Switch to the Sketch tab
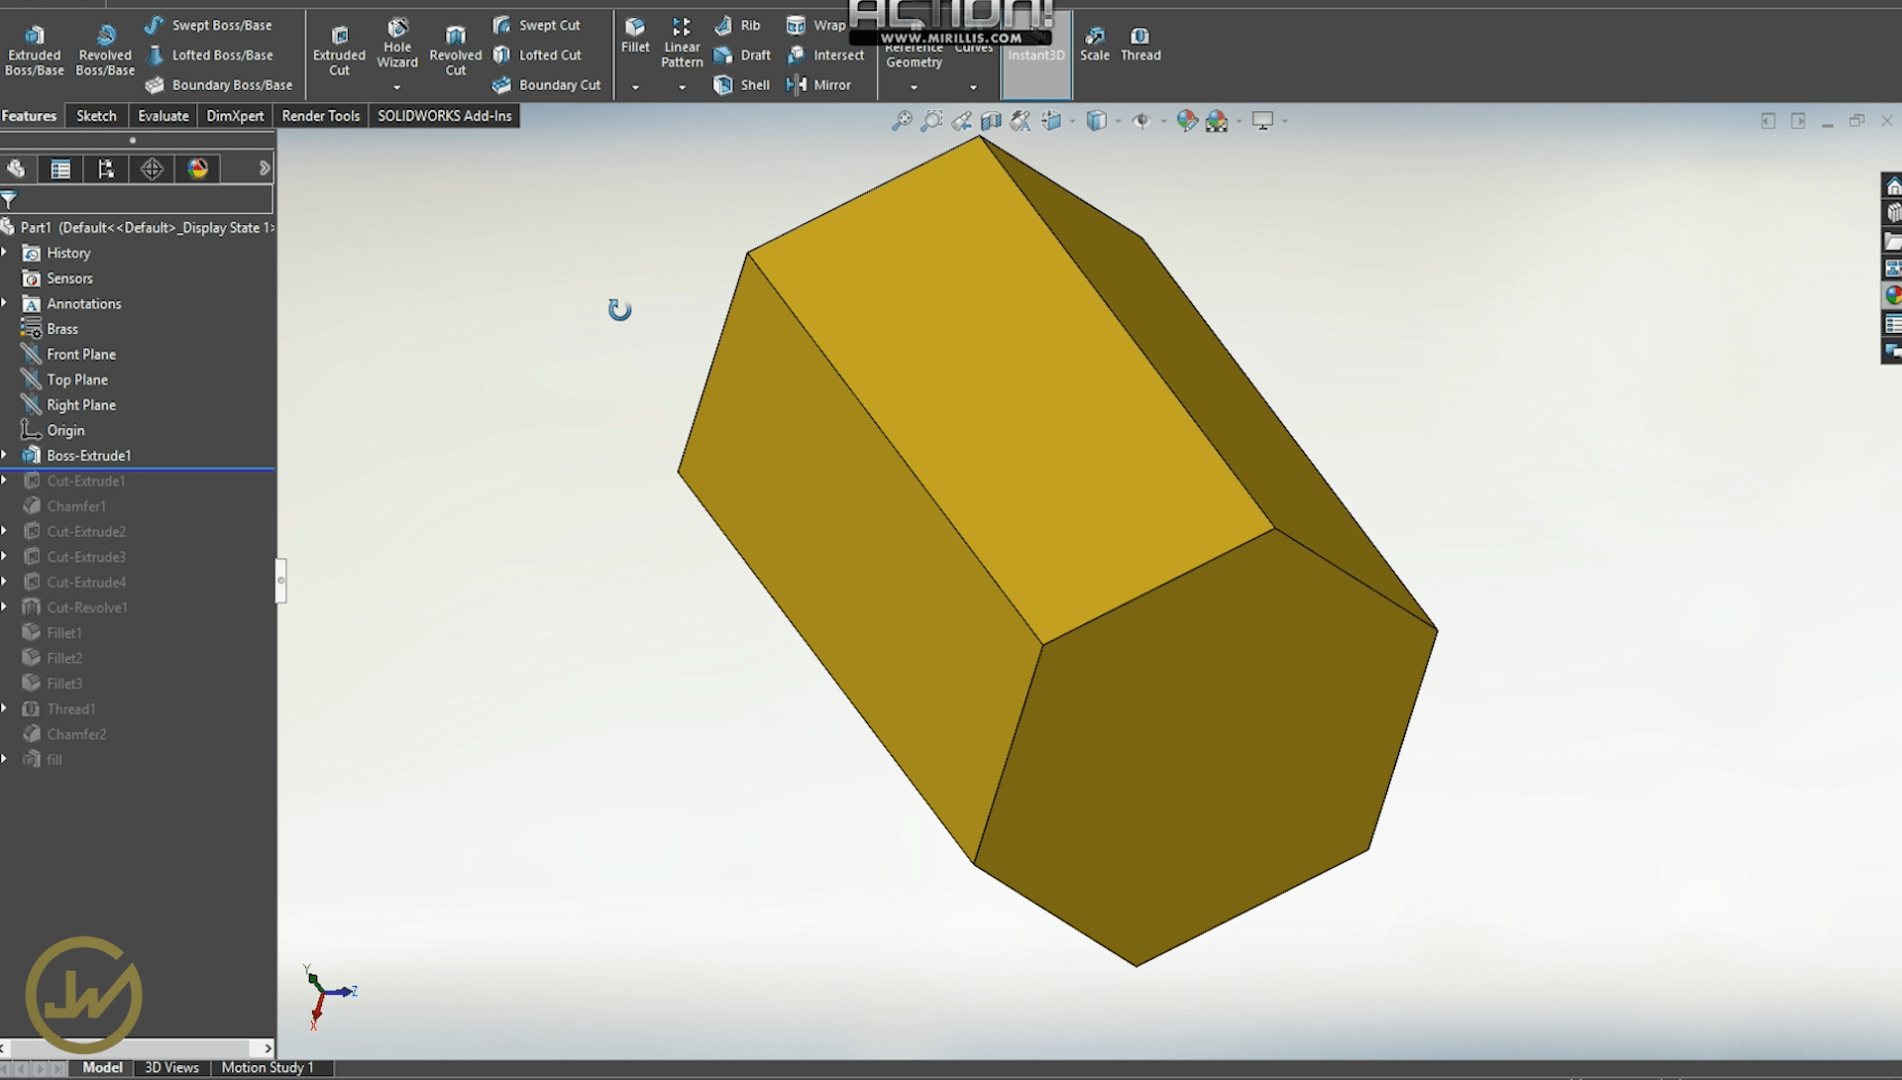 pos(96,115)
